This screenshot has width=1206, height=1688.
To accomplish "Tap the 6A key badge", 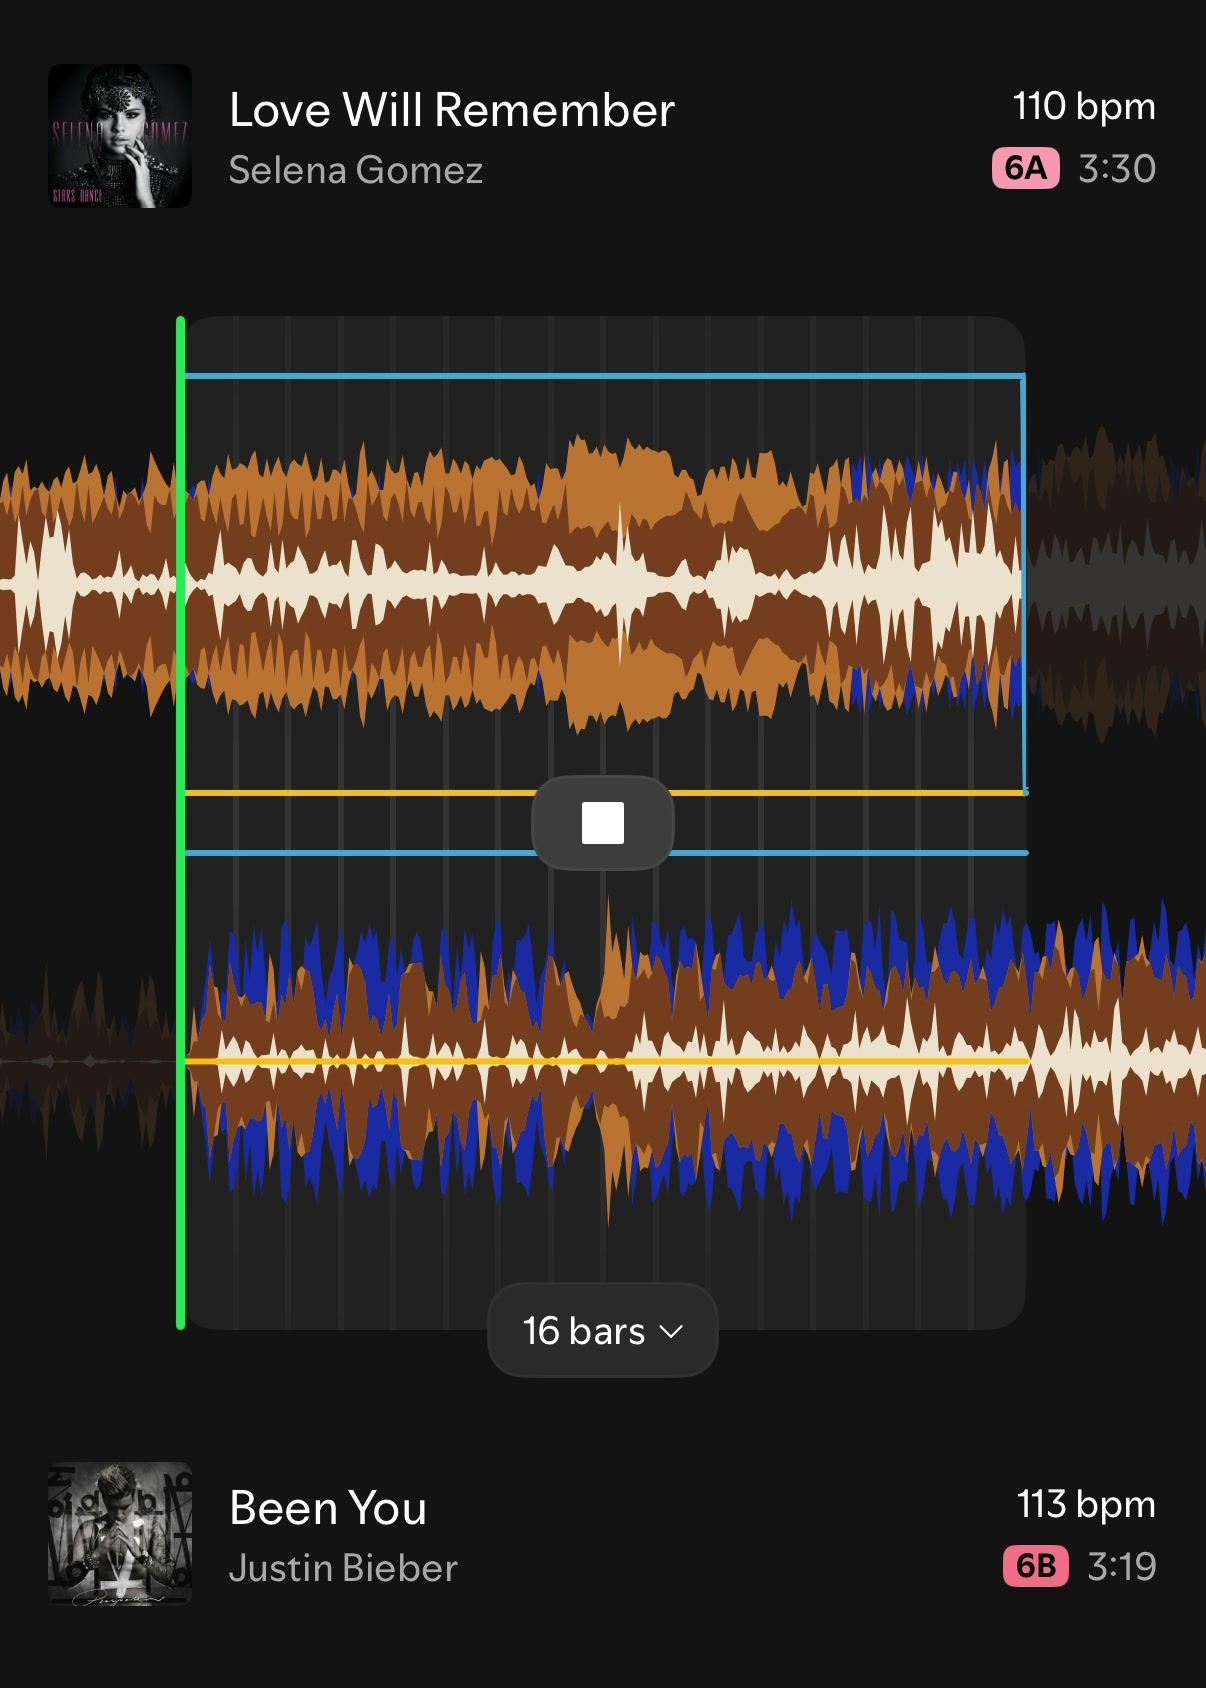I will point(1026,168).
